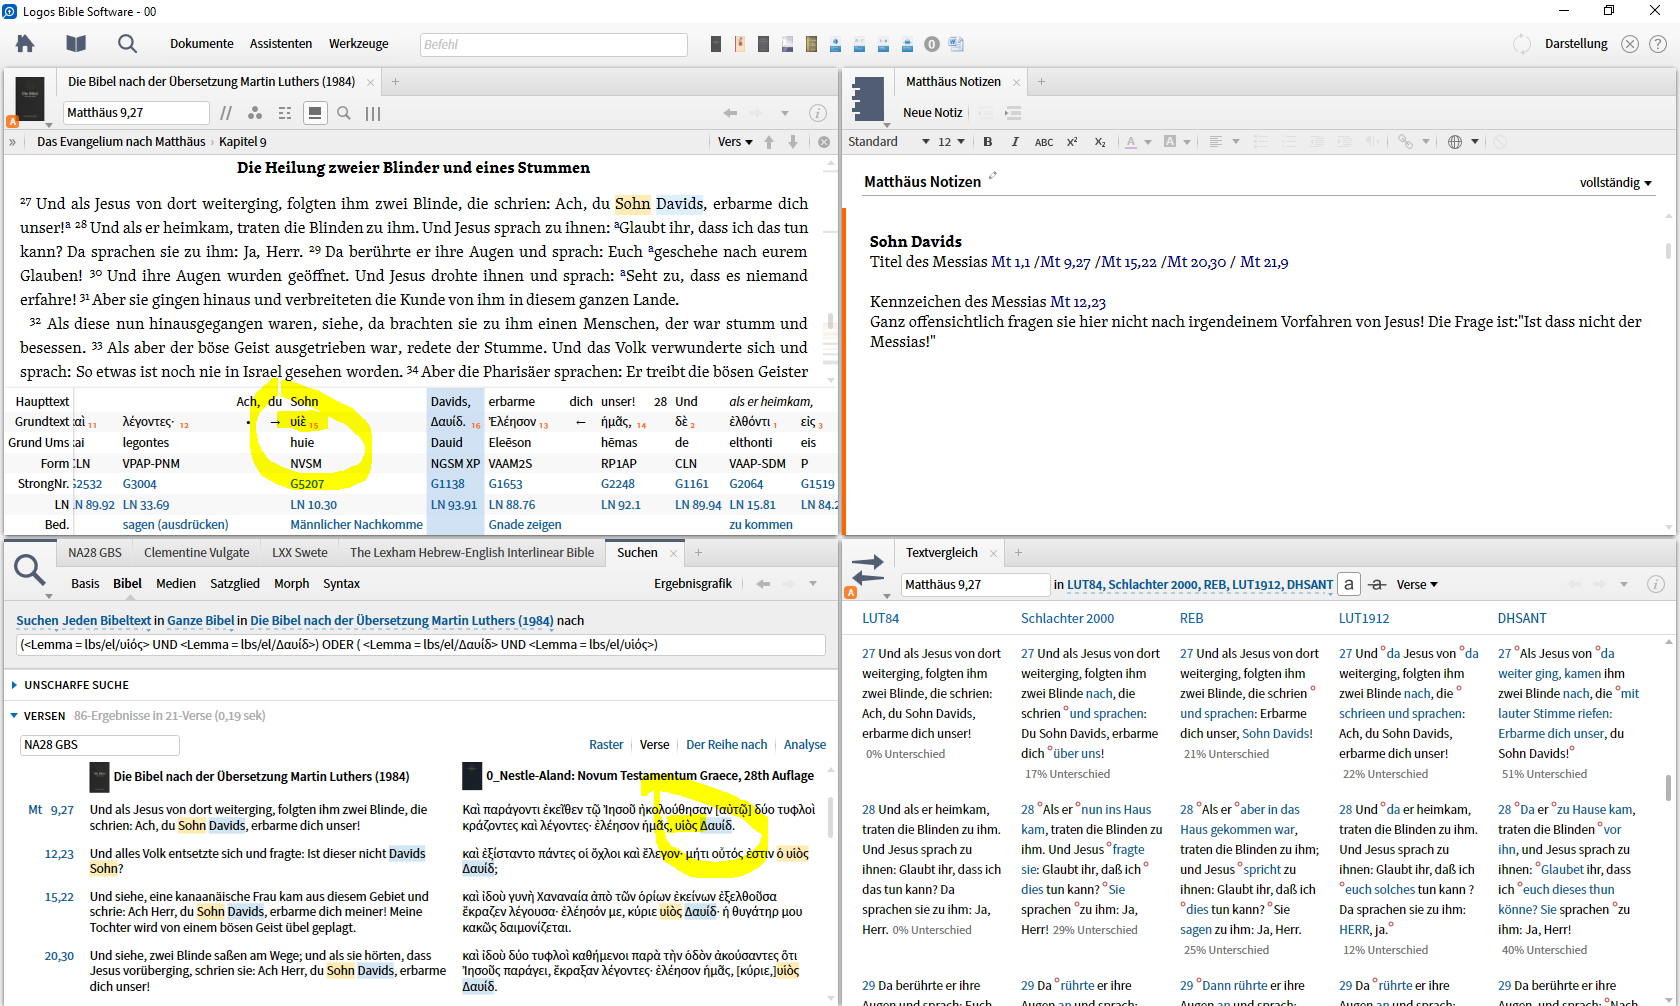Screen dimensions: 1680x1006
Task: Click the Neue Notiz button
Action: (933, 113)
